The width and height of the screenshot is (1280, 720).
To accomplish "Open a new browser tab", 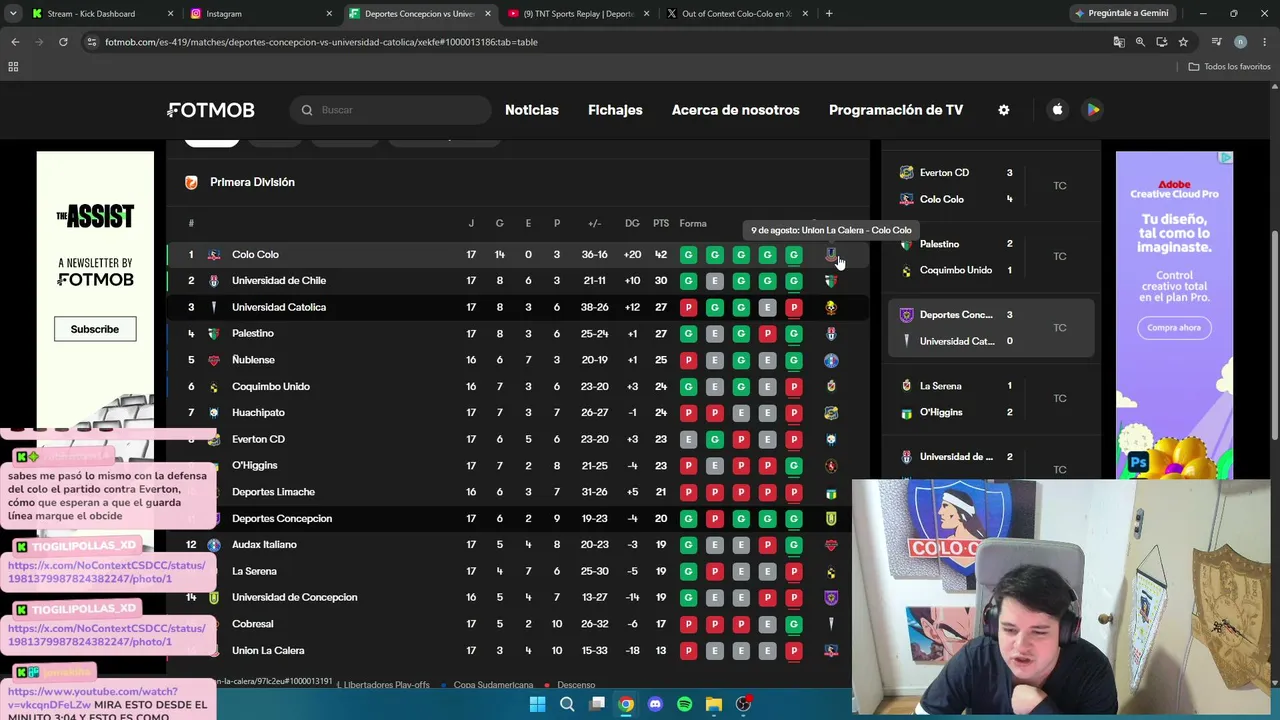I will tap(829, 14).
